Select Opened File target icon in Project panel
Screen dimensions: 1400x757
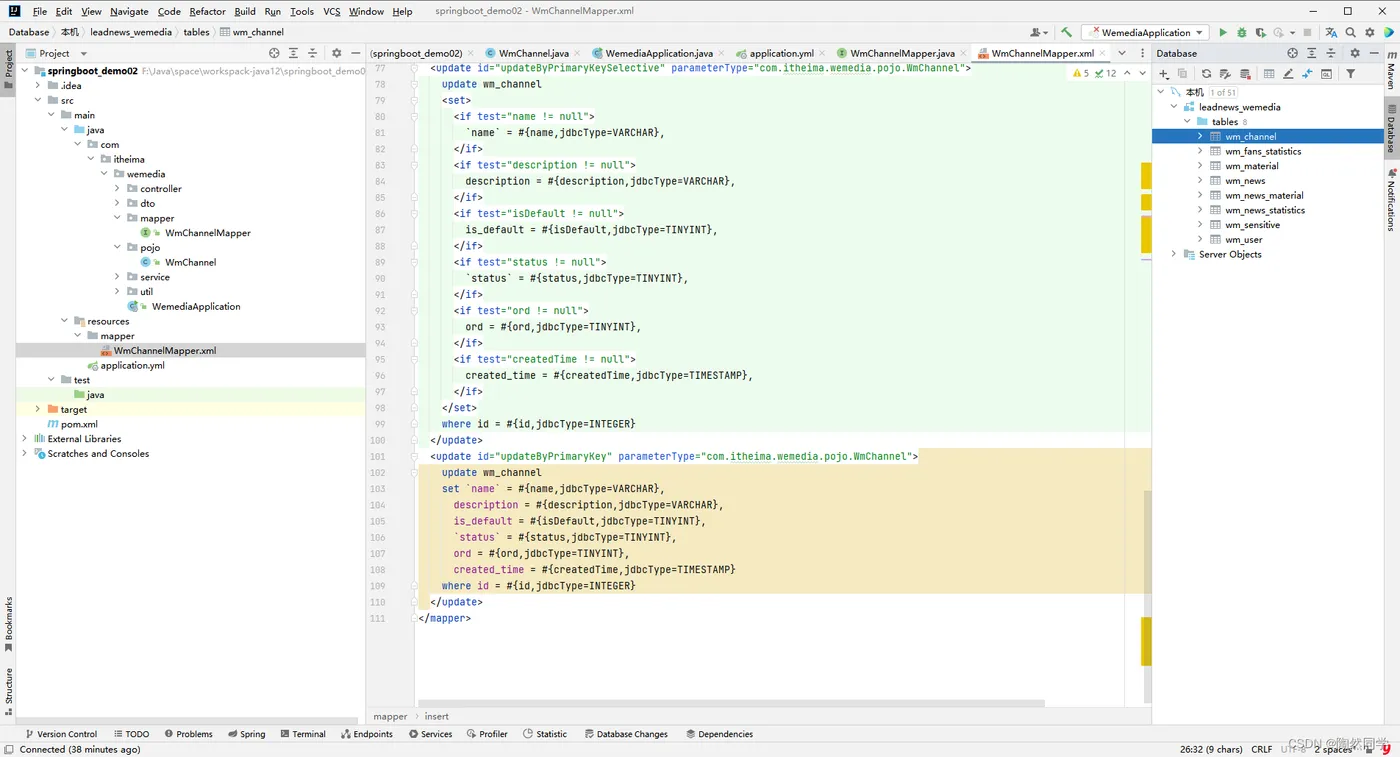[274, 53]
